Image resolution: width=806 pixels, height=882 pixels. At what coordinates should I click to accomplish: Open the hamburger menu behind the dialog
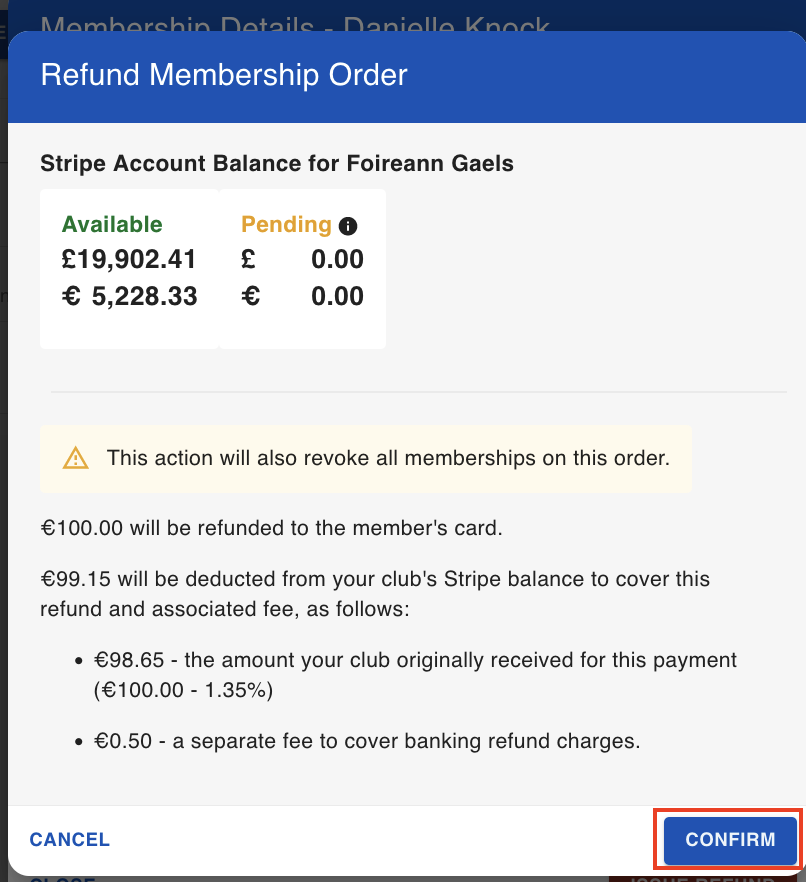3,32
